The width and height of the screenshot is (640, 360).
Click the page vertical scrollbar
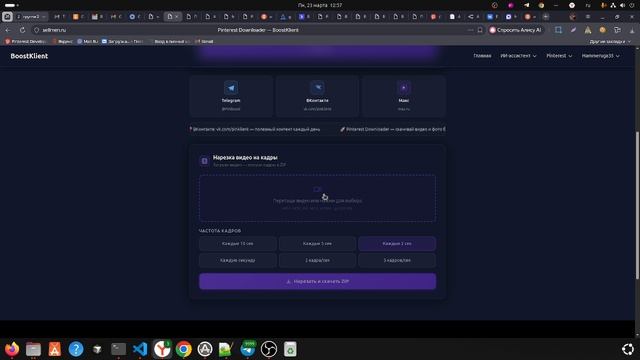(x=637, y=205)
